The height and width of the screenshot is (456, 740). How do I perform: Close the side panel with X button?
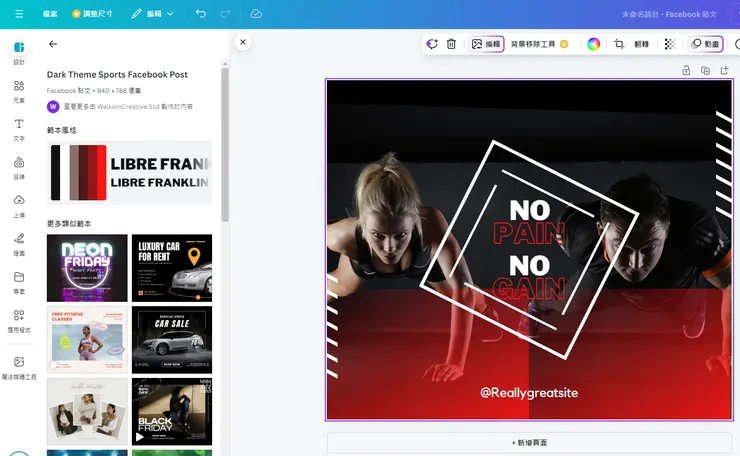point(243,42)
